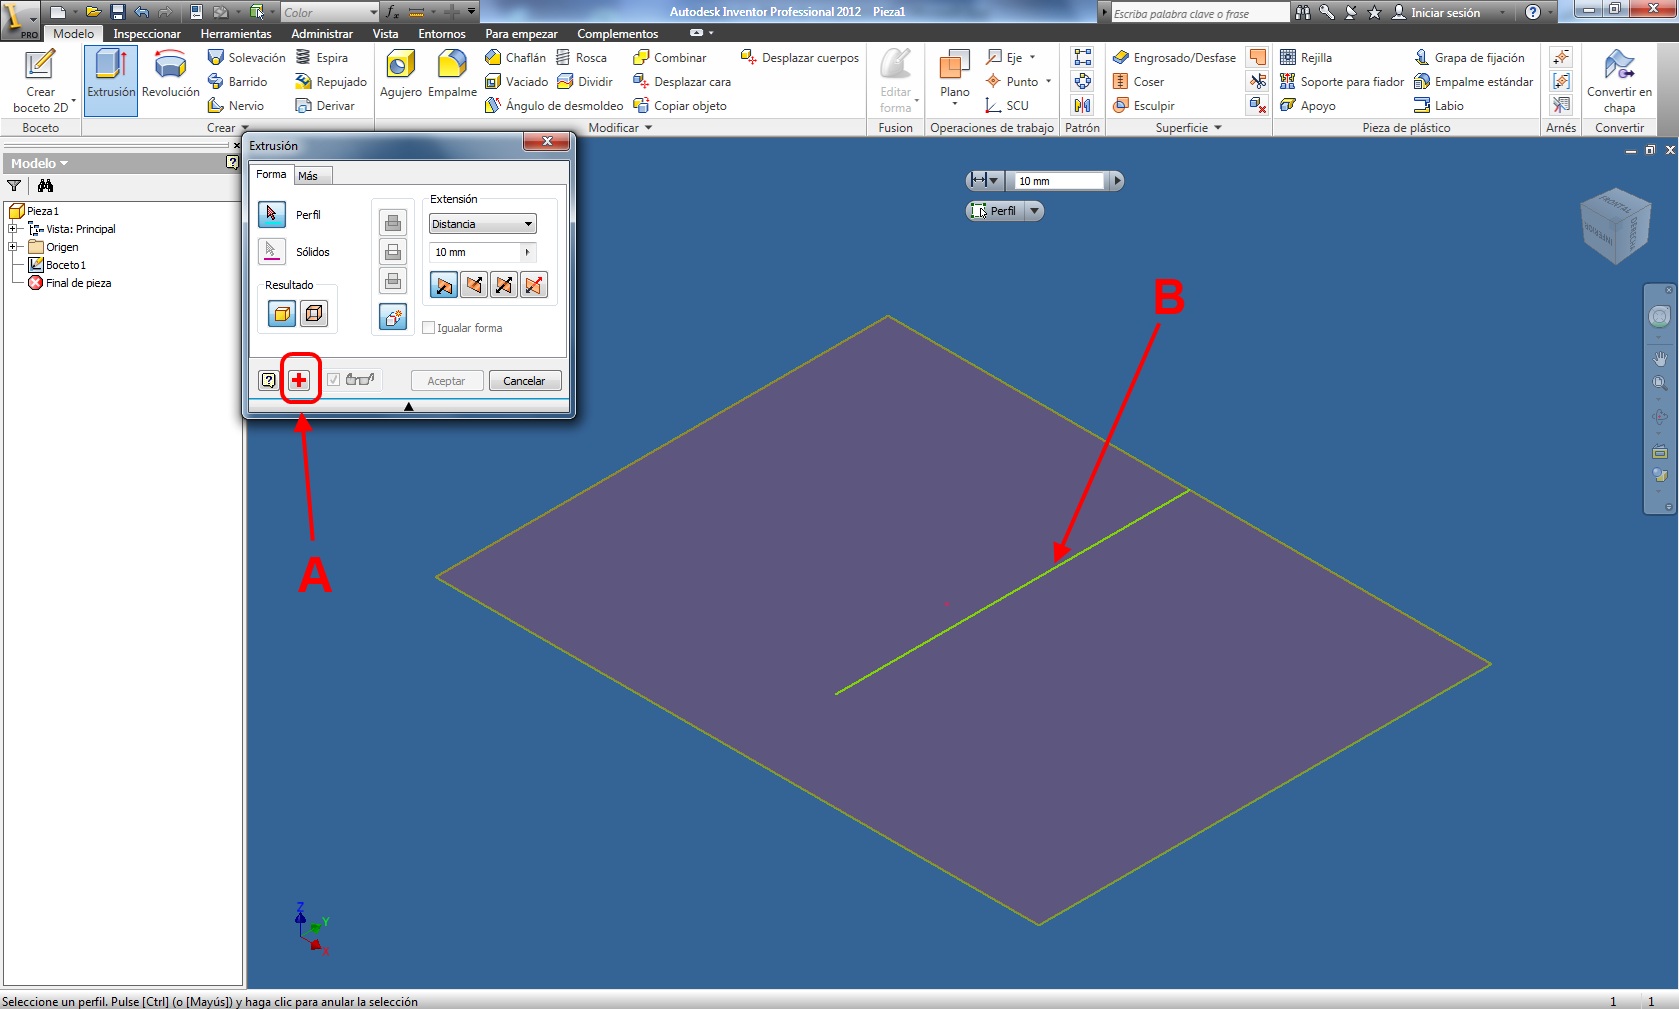This screenshot has height=1009, width=1679.
Task: Click the Derivar tool
Action: tap(325, 106)
